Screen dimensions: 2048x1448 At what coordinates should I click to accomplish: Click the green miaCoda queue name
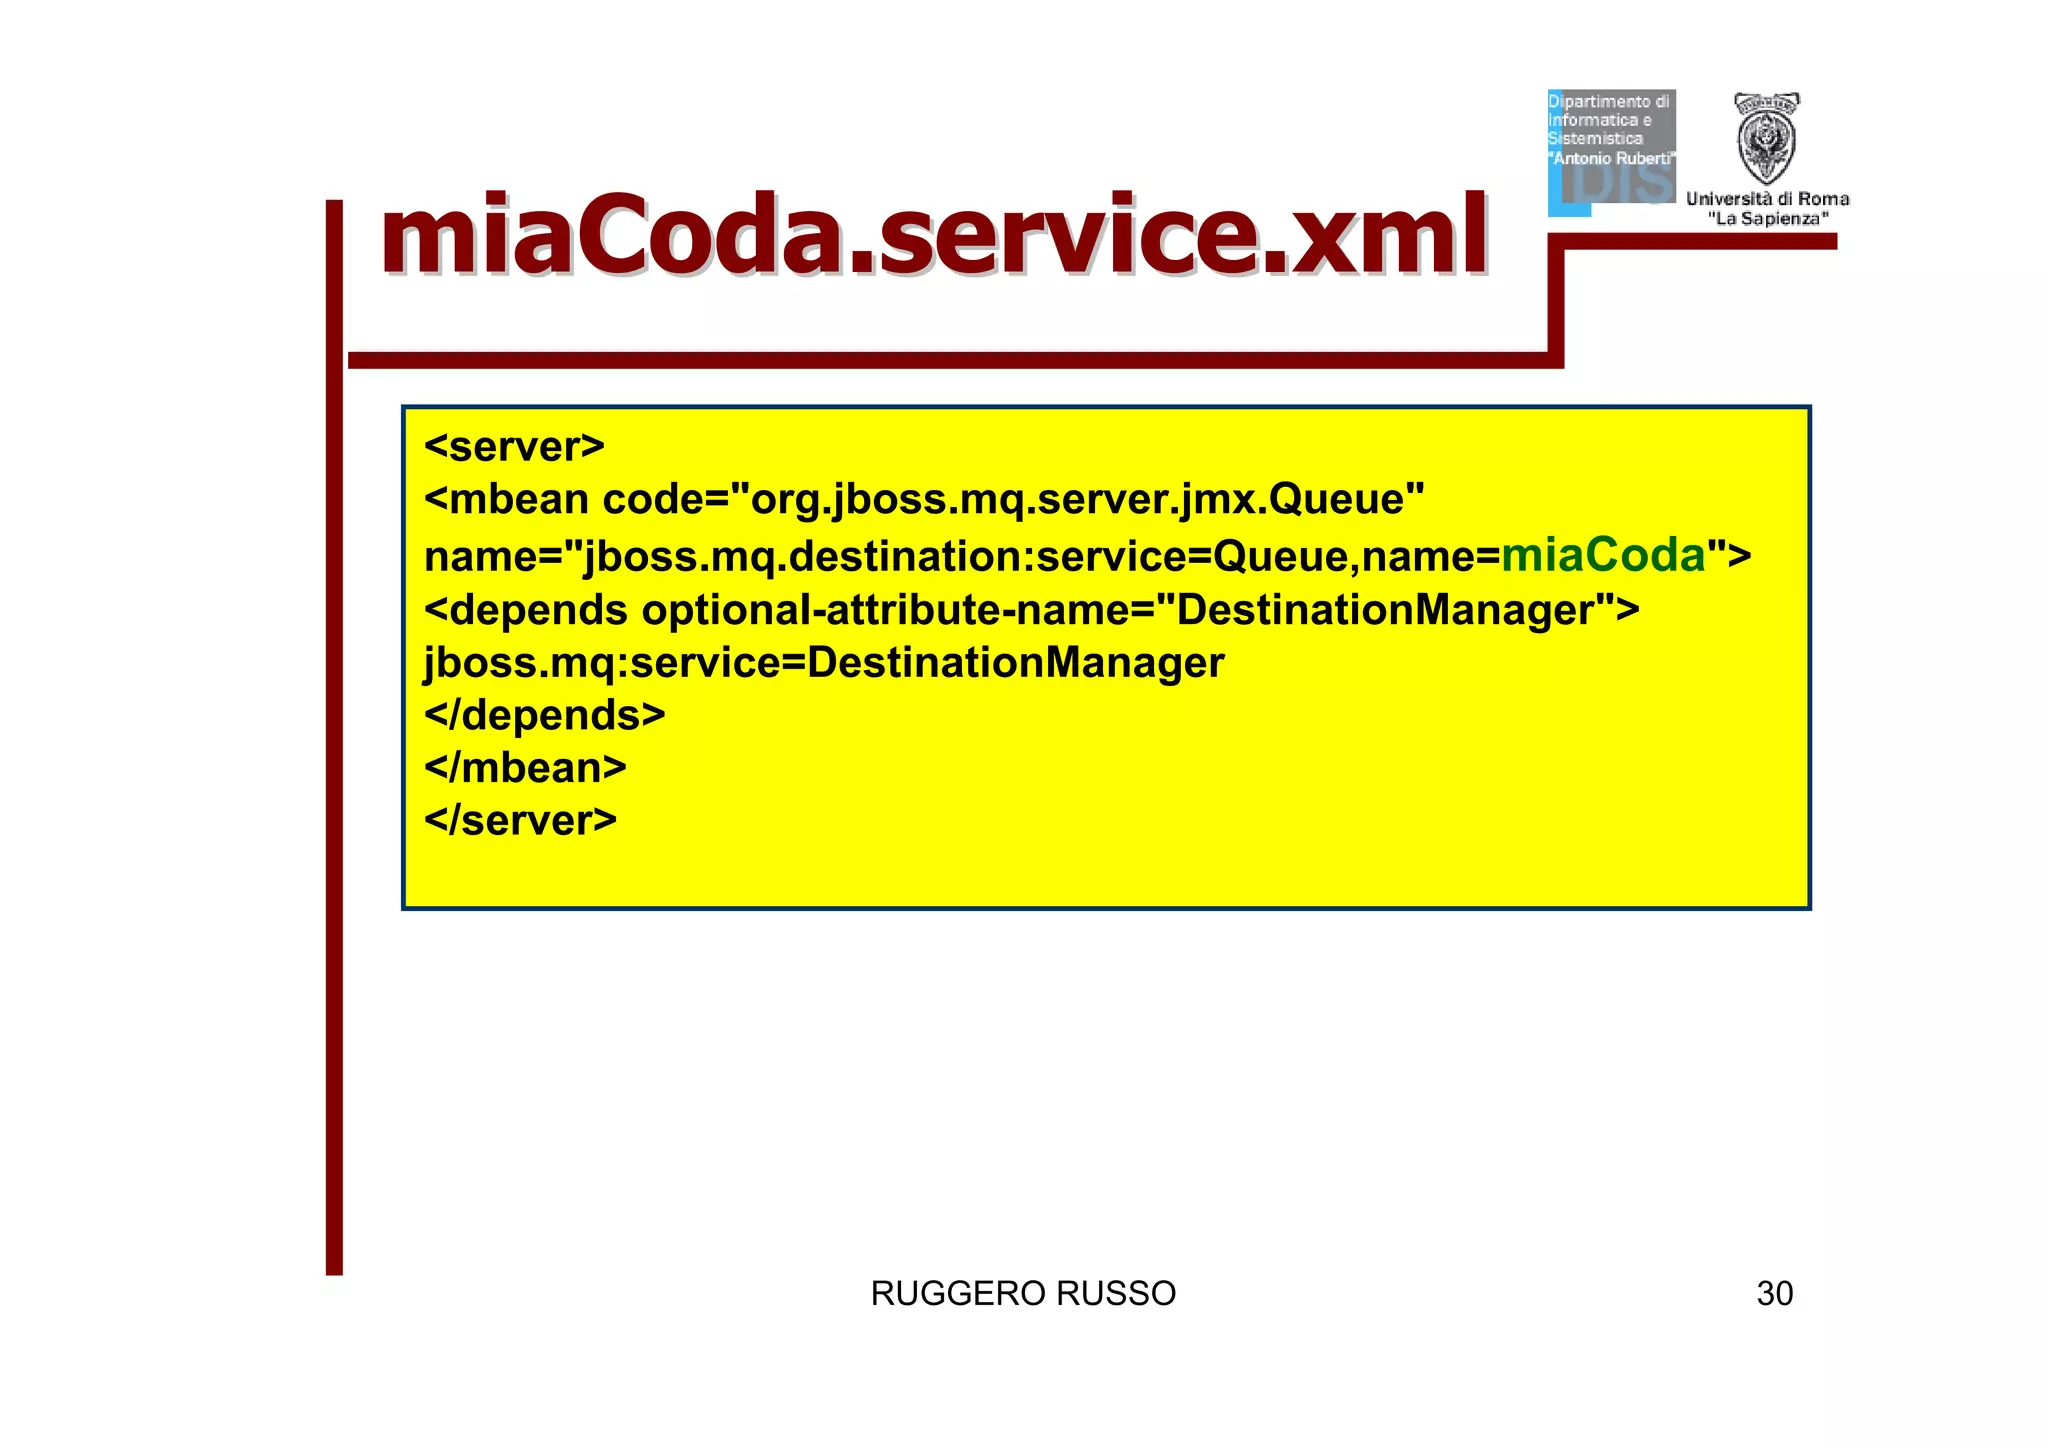coord(1603,555)
